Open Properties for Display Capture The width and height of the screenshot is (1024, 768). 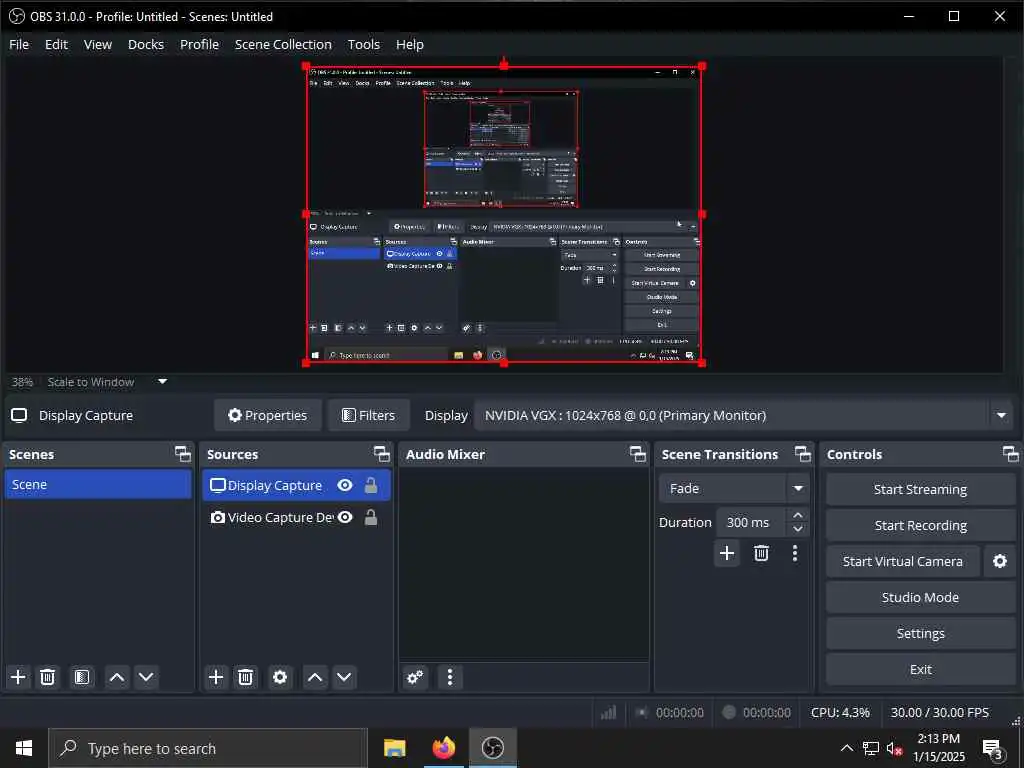268,415
